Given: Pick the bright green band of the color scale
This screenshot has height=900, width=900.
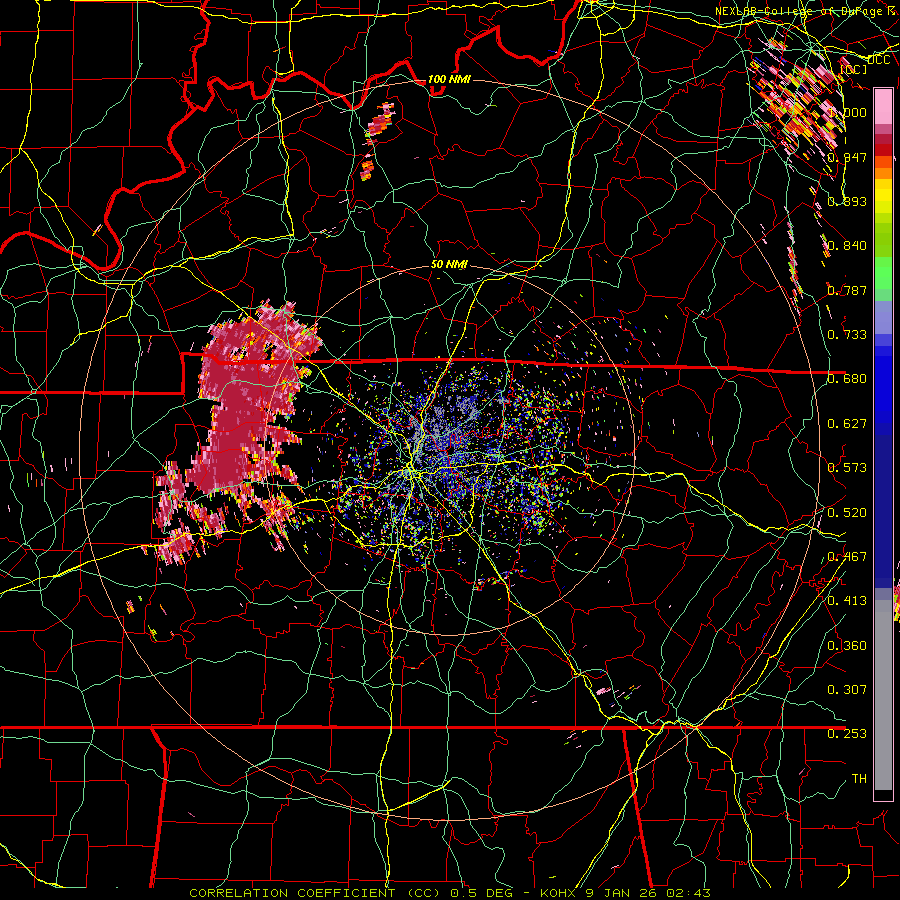Looking at the screenshot, I should tap(883, 273).
